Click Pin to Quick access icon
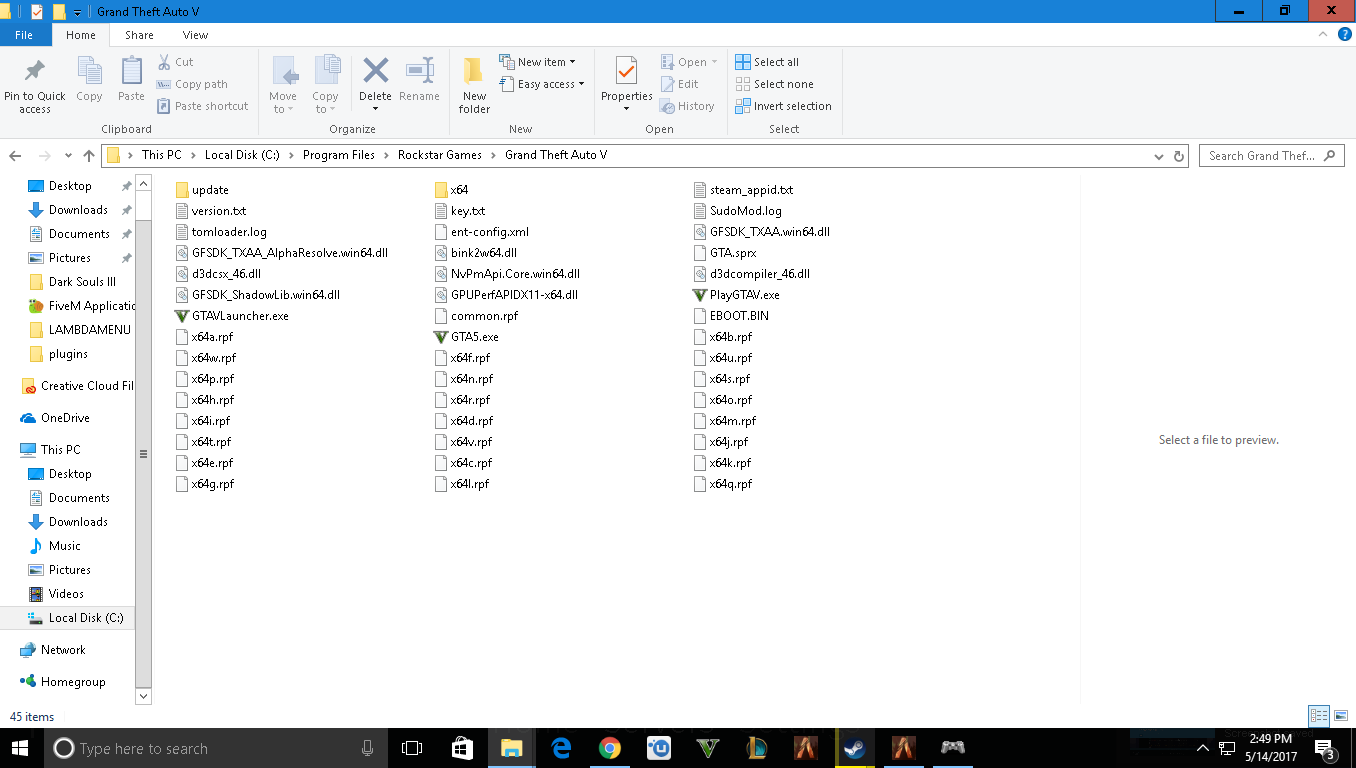 coord(35,71)
